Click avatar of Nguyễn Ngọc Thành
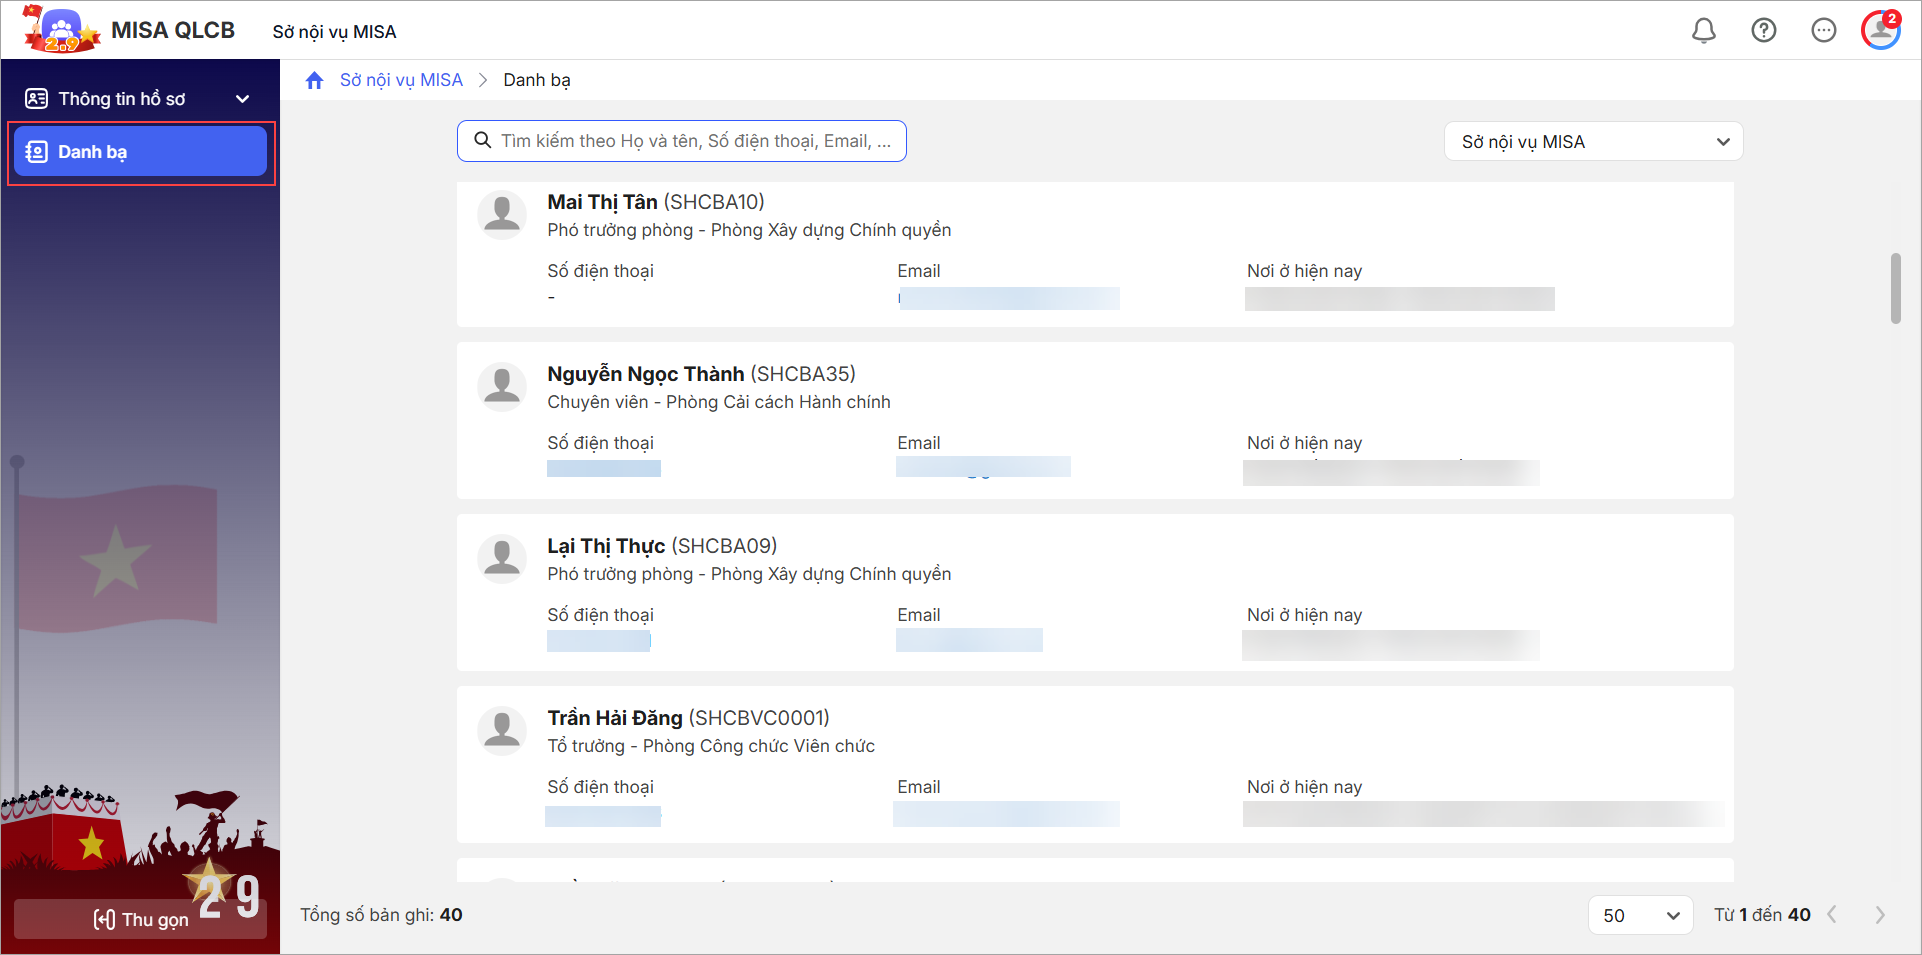This screenshot has width=1922, height=955. (x=502, y=387)
